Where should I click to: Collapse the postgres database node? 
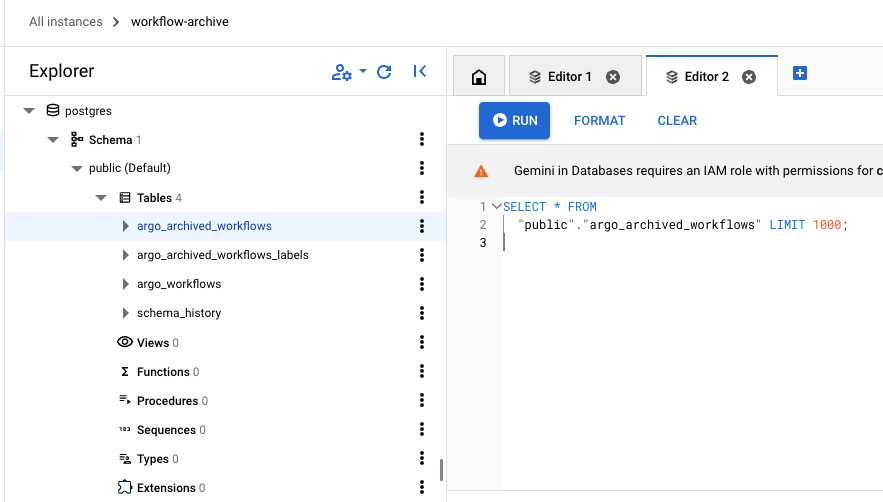click(x=29, y=111)
